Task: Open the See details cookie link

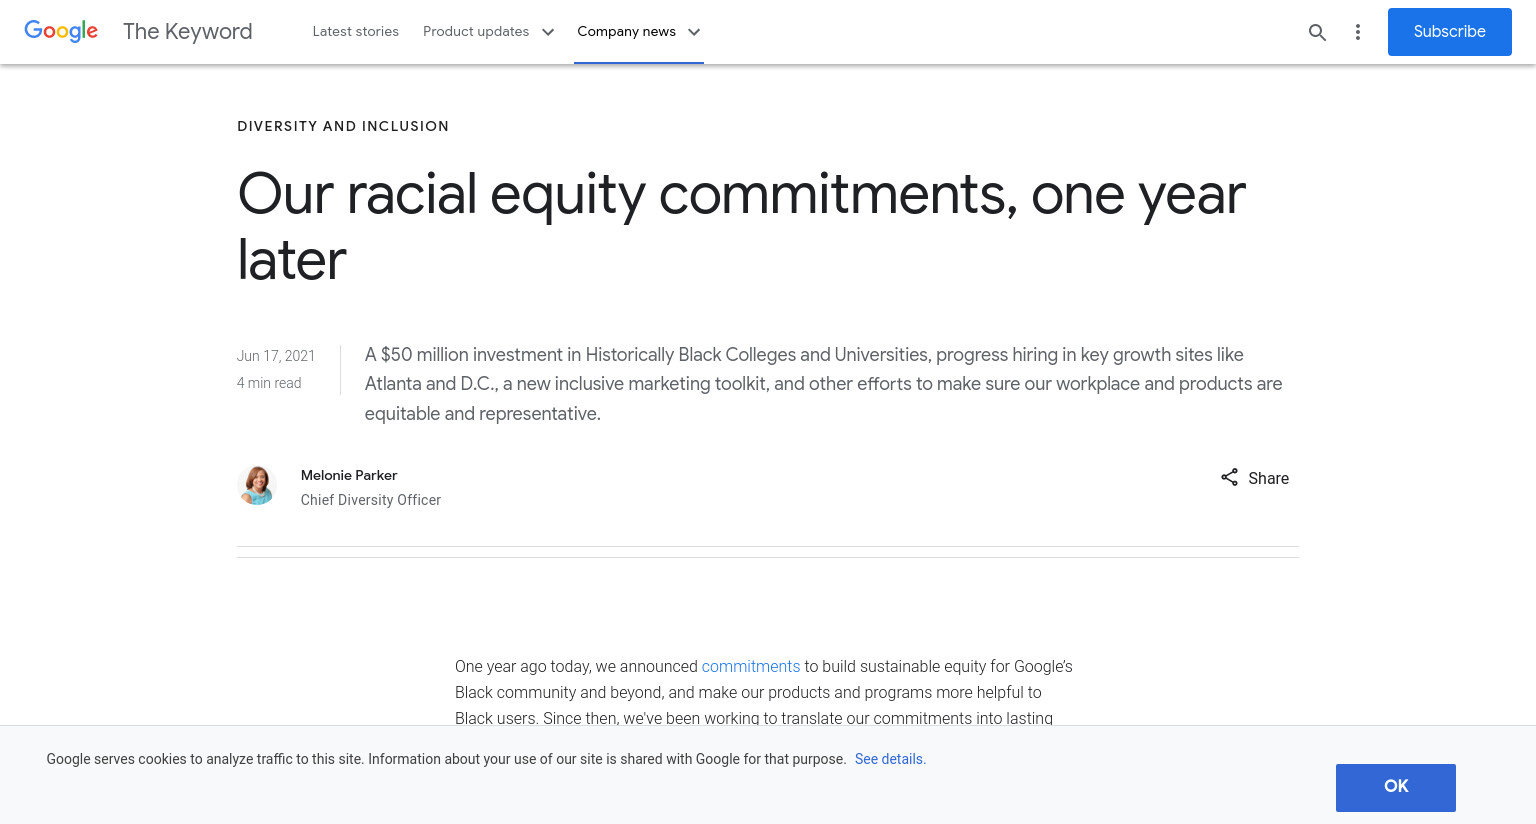Action: (890, 759)
